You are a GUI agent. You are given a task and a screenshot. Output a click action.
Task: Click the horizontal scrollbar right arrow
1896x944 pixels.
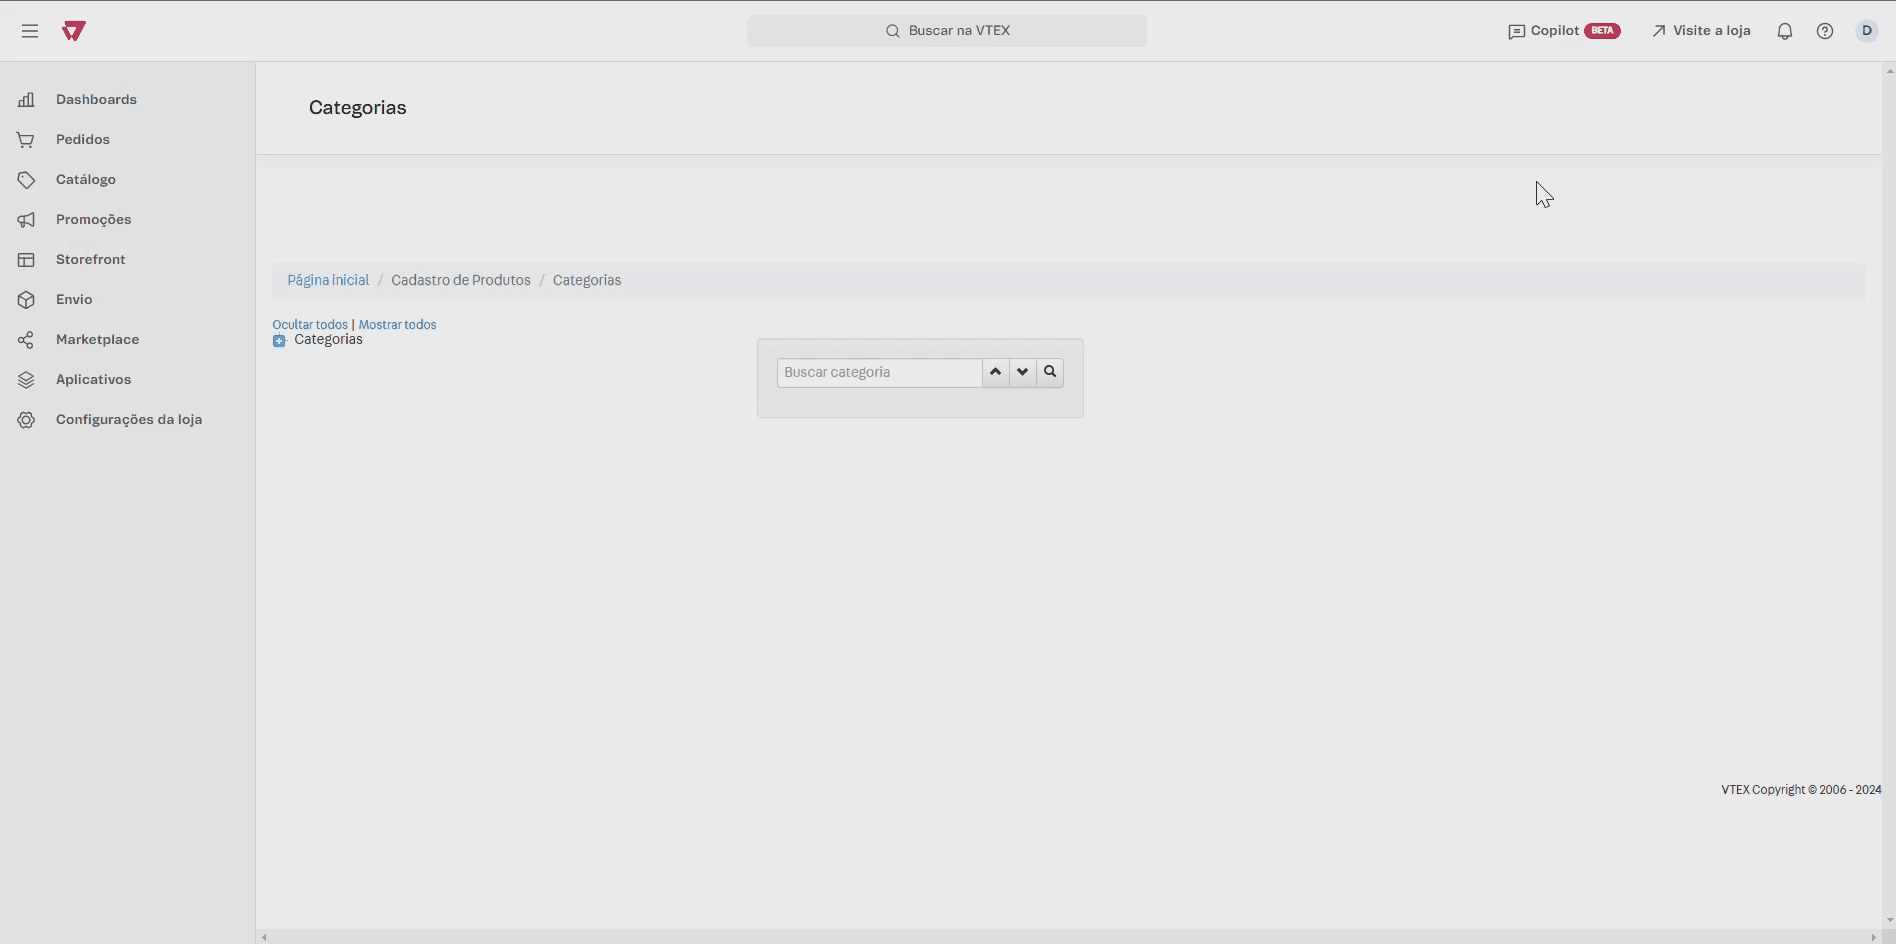click(x=1874, y=937)
